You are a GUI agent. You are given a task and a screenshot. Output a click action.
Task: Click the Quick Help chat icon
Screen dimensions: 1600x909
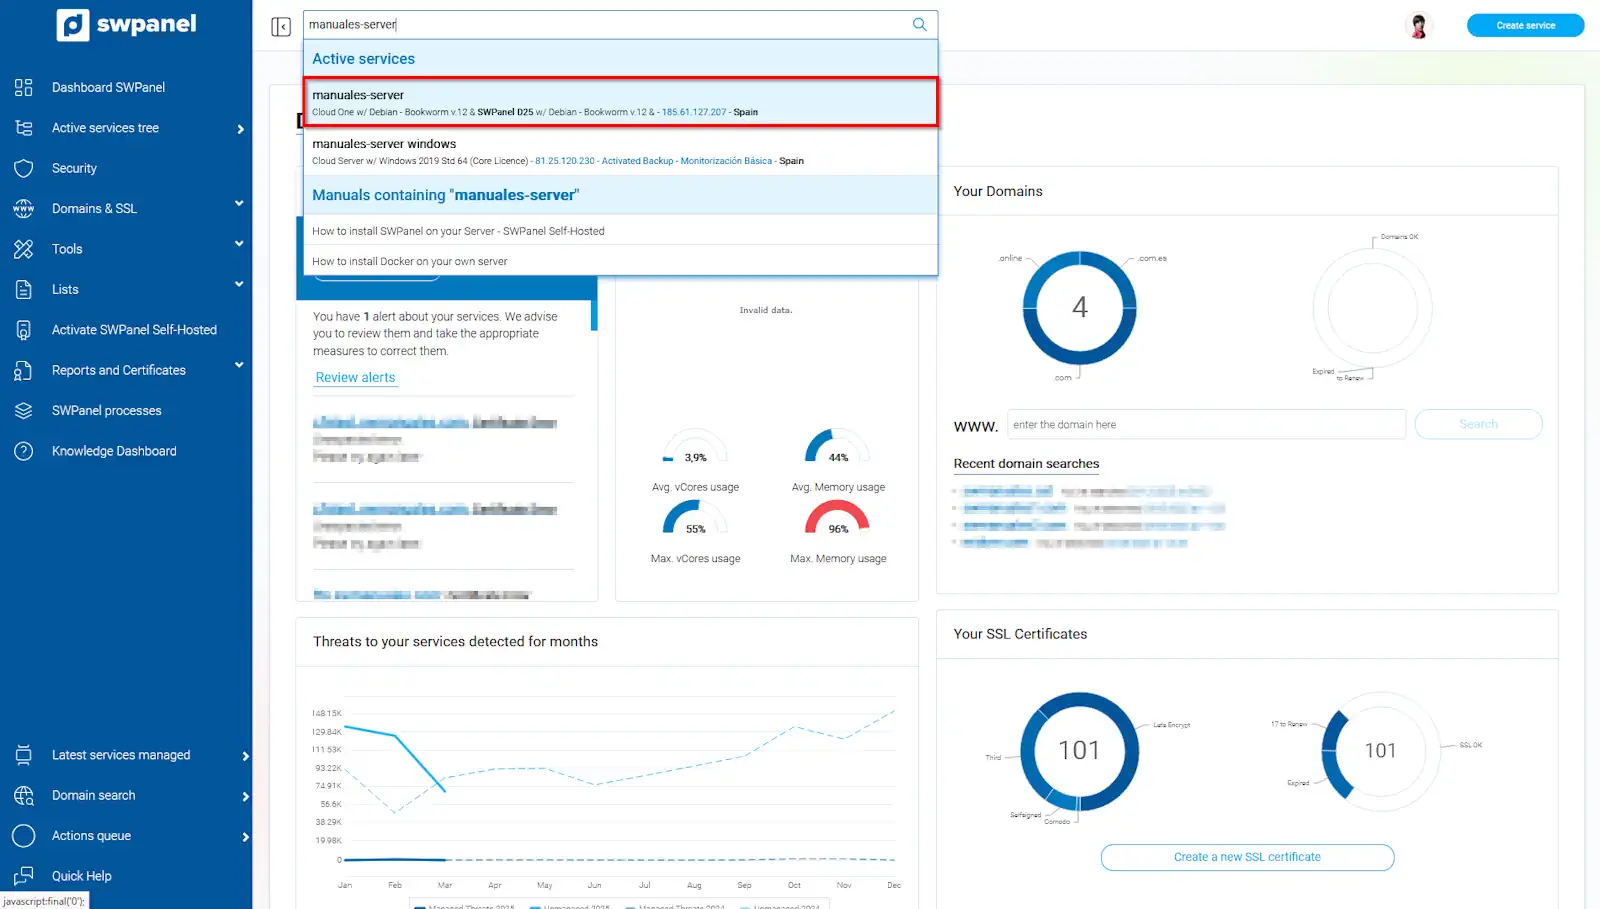click(24, 876)
